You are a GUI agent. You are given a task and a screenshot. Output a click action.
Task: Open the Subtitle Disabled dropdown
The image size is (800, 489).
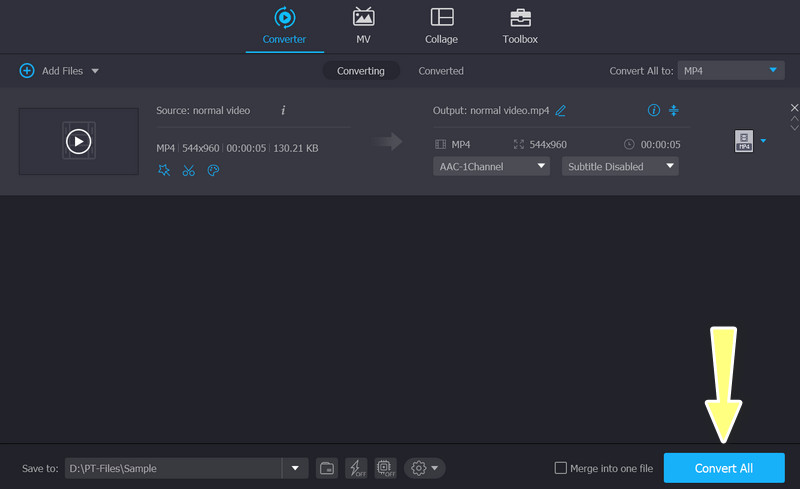(619, 167)
